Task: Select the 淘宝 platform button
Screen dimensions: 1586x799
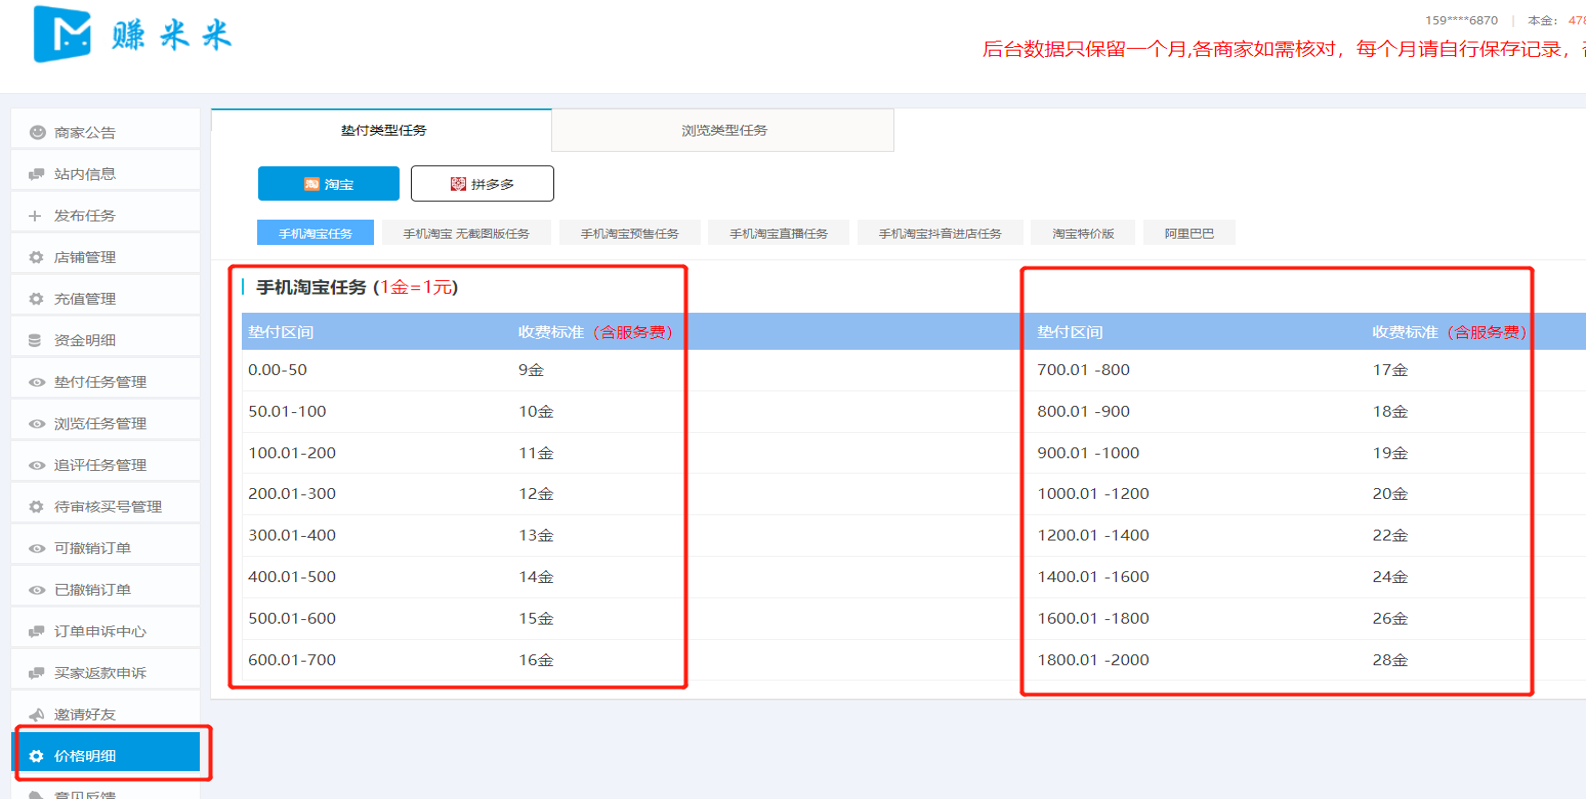Action: (x=329, y=184)
